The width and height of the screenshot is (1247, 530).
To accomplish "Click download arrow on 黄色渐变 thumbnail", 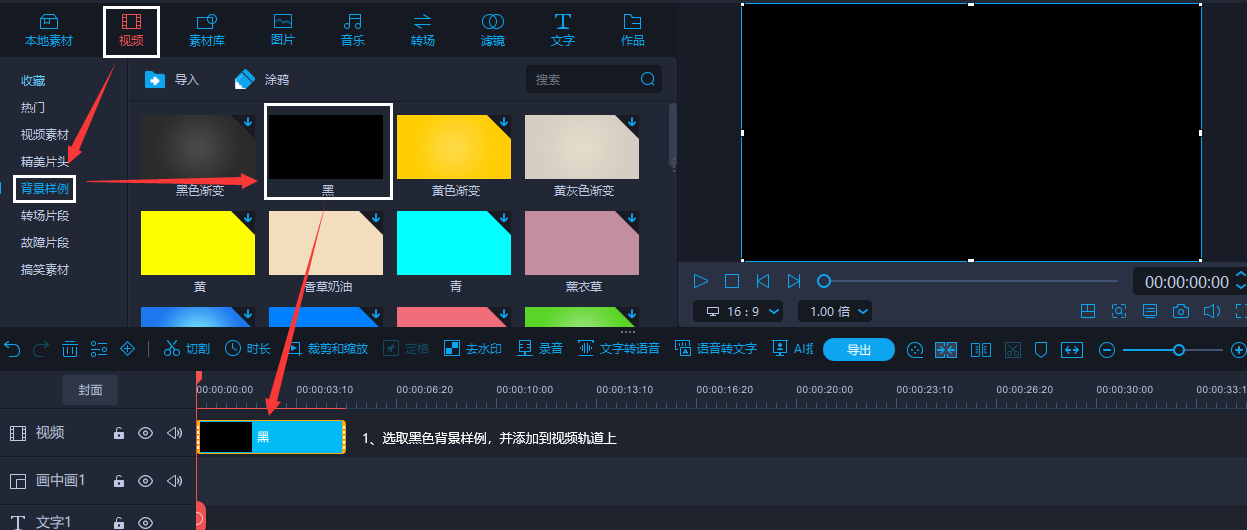I will (x=504, y=122).
